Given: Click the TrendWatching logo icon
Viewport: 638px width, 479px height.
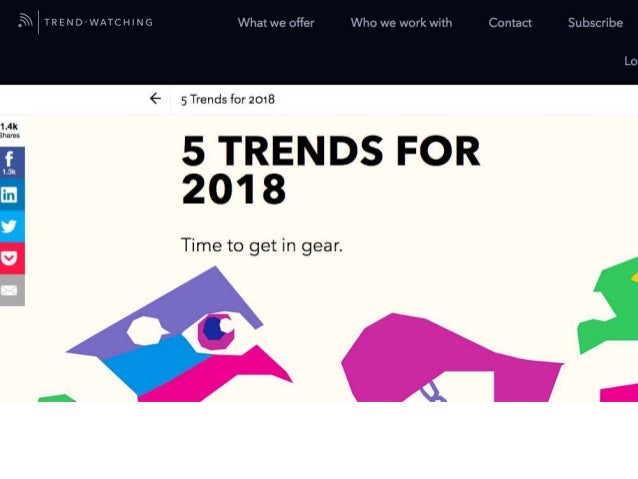Looking at the screenshot, I should [25, 21].
